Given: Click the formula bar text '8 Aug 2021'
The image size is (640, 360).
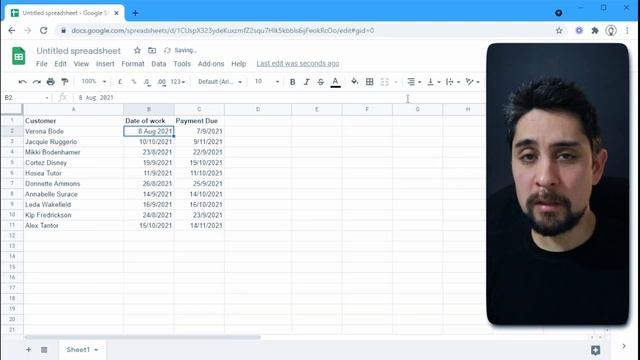Looking at the screenshot, I should (x=96, y=98).
